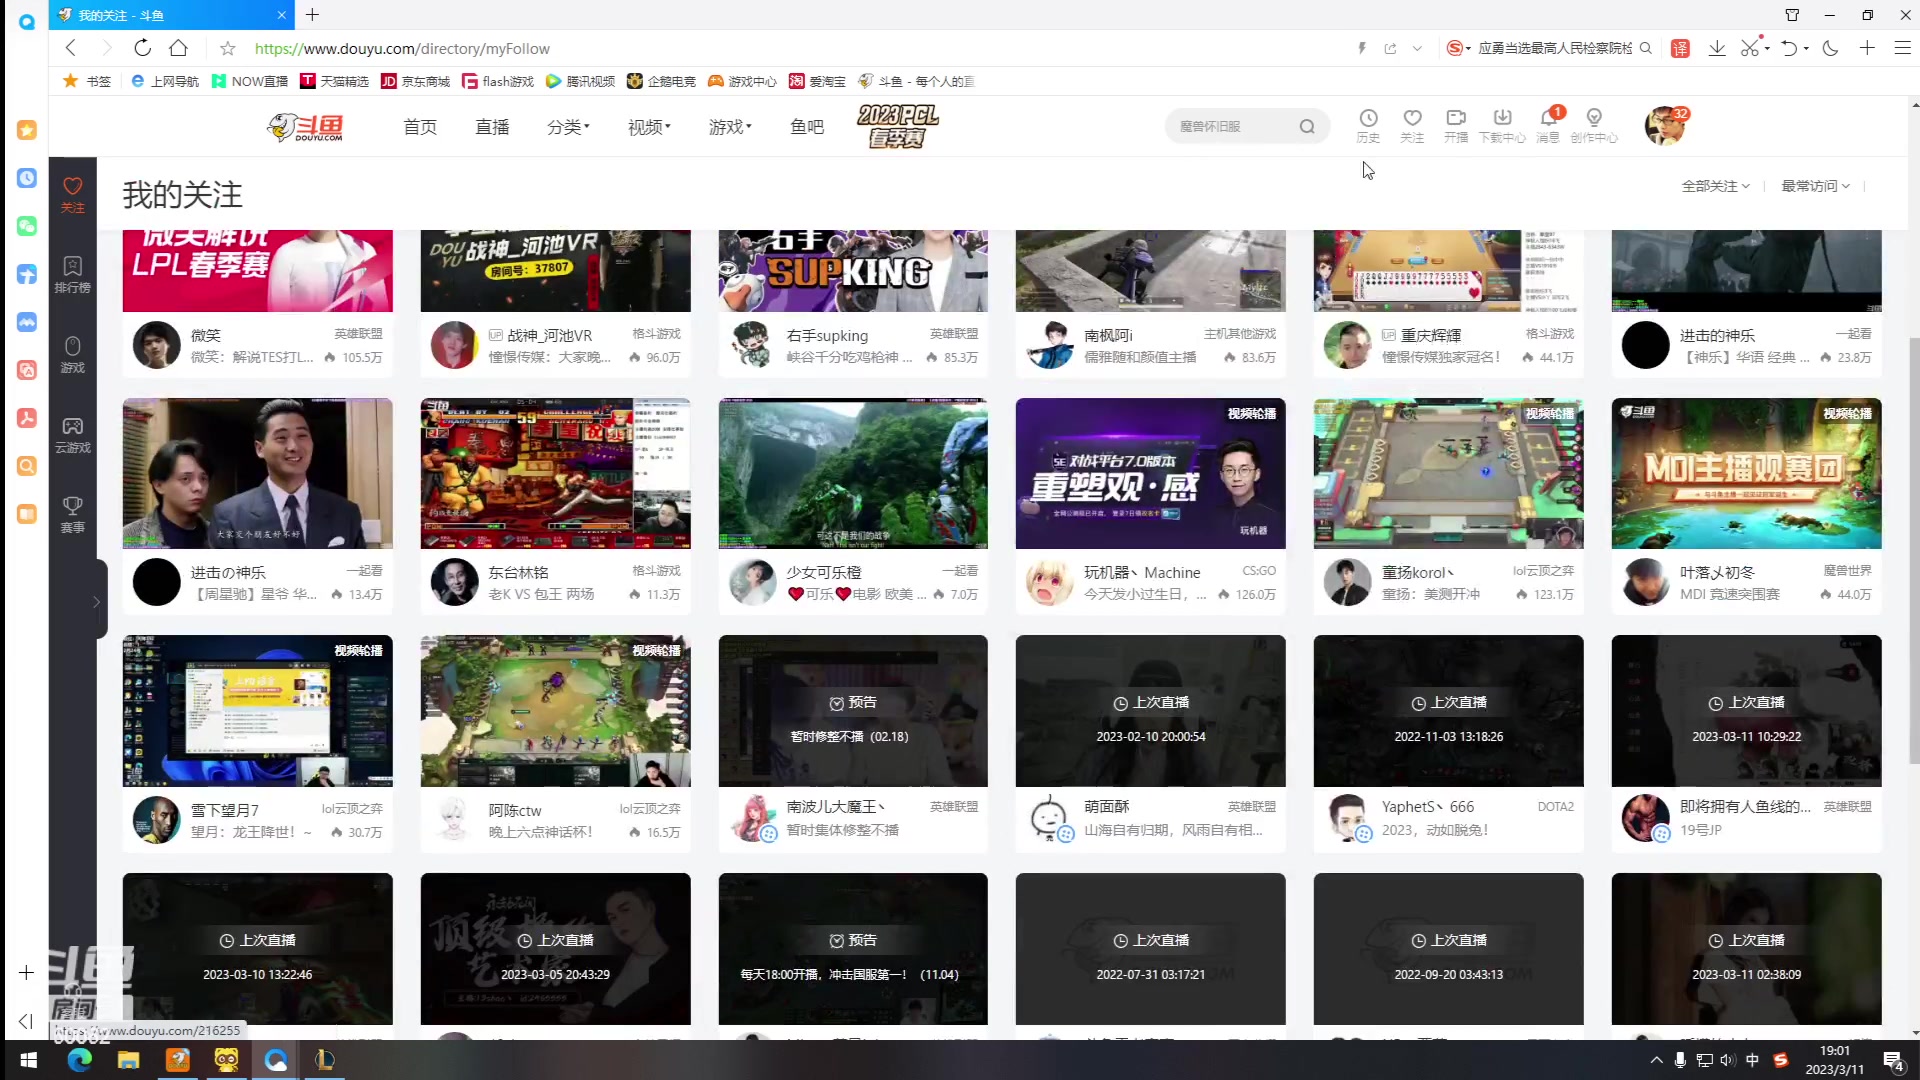Open the browser hamburger menu

(x=1903, y=48)
